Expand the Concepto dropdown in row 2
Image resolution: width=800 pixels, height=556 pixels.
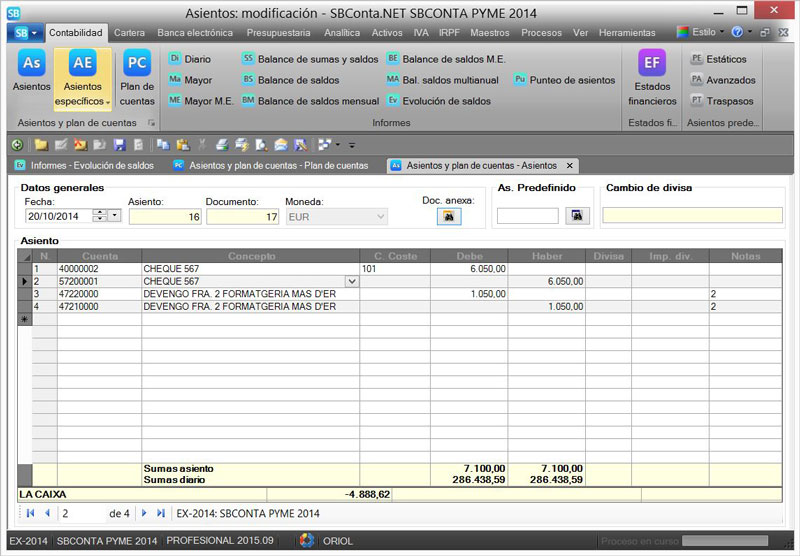click(350, 282)
